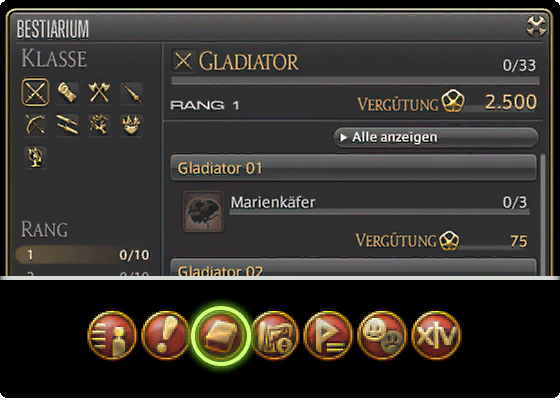The image size is (560, 400).
Task: Select Rang 1 in the rank list
Action: pos(83,255)
